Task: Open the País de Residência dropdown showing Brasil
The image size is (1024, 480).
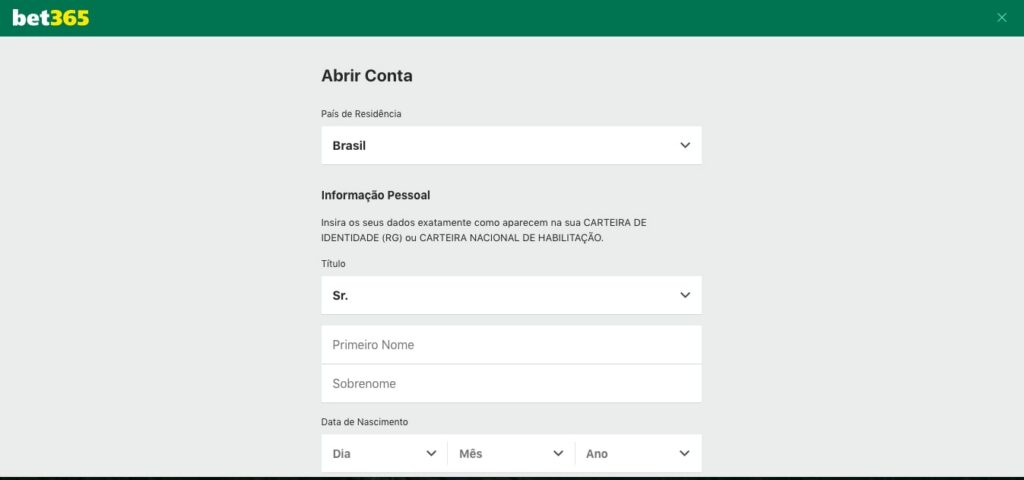Action: (511, 145)
